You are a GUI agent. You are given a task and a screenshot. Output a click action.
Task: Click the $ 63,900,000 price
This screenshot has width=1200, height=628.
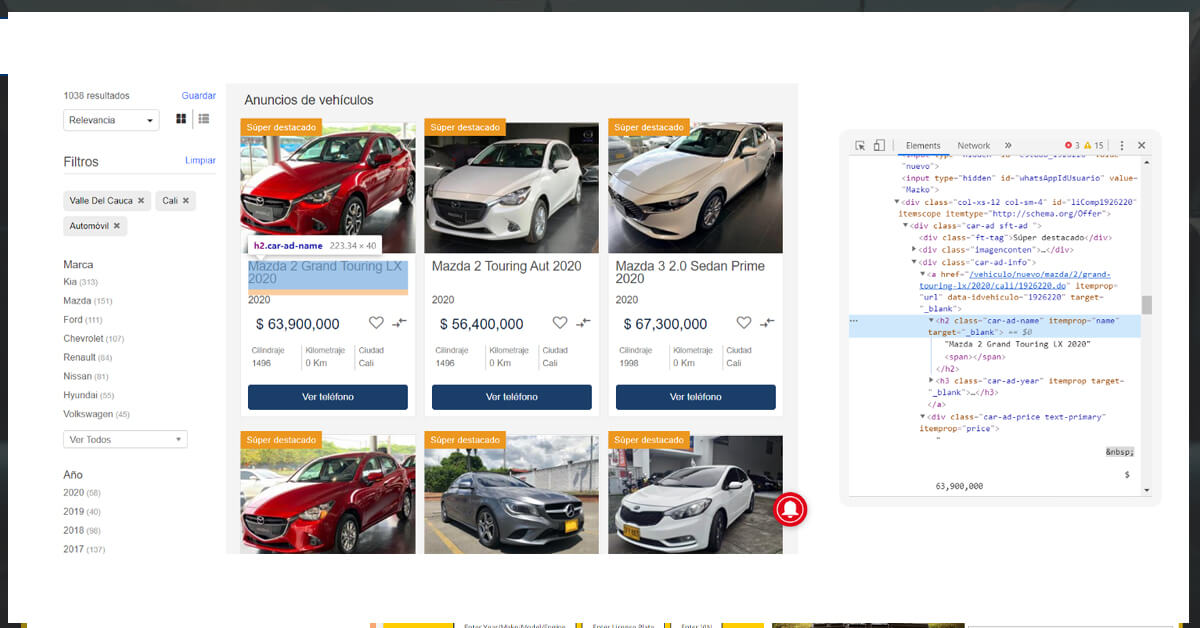click(297, 324)
